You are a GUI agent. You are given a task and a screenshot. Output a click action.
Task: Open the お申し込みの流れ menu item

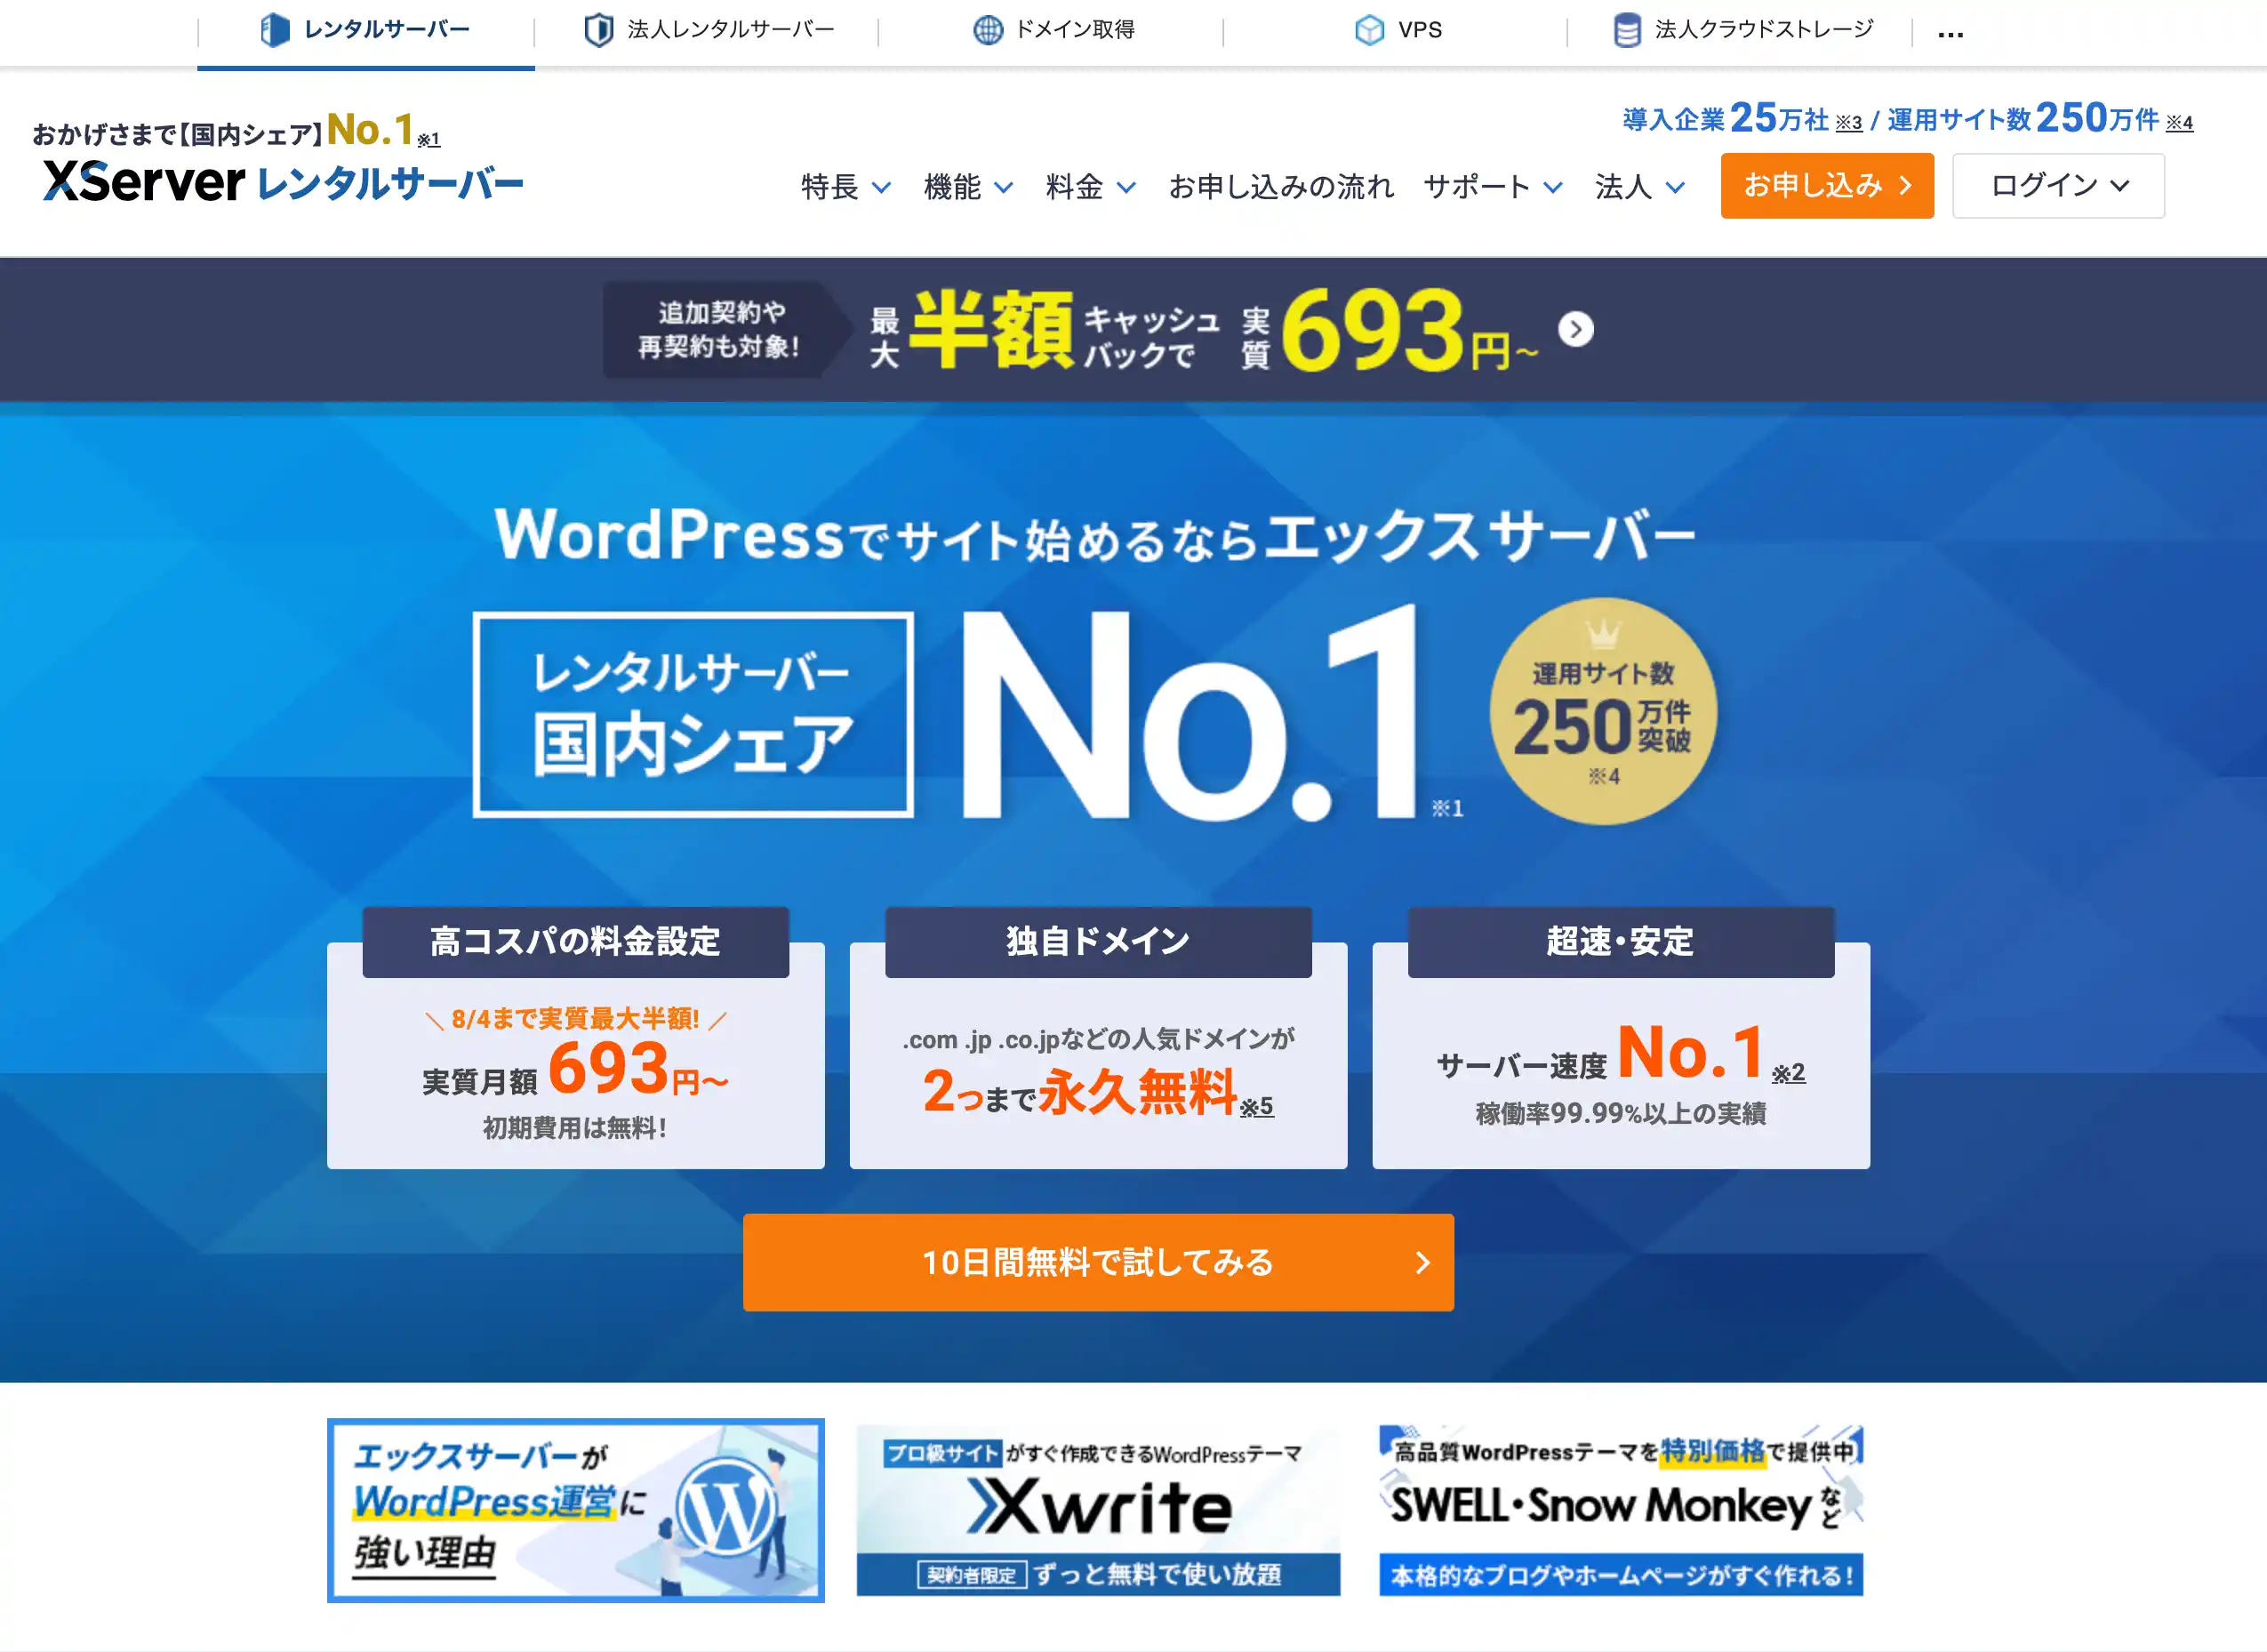coord(1280,186)
